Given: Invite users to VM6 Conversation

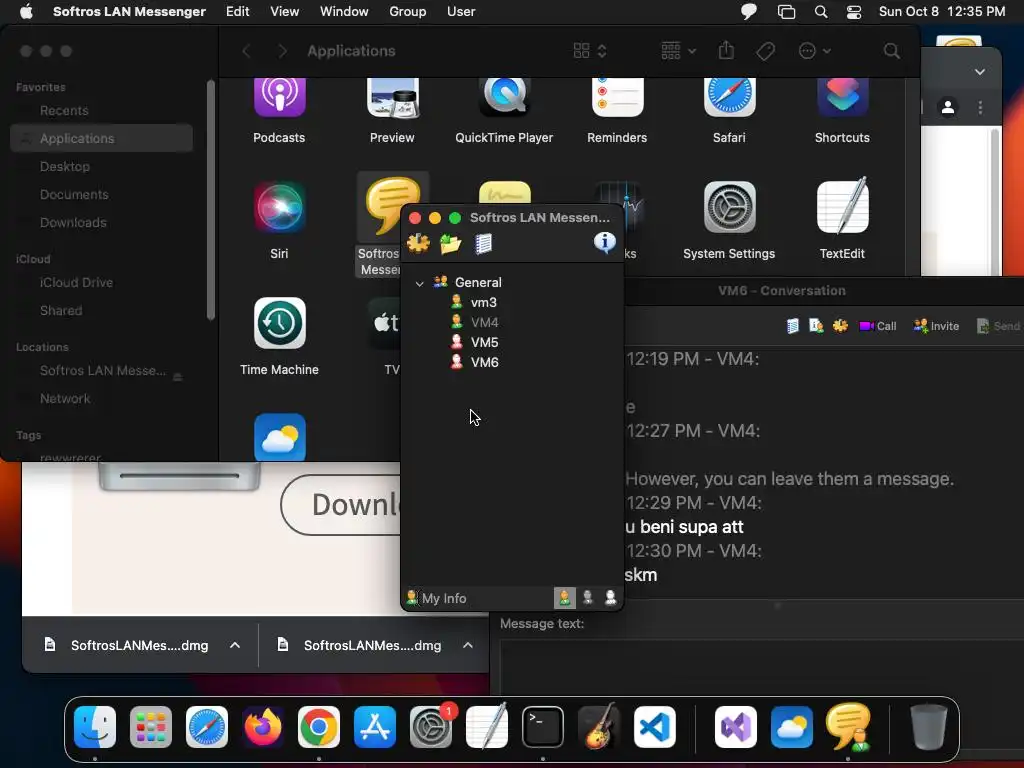Looking at the screenshot, I should [936, 326].
